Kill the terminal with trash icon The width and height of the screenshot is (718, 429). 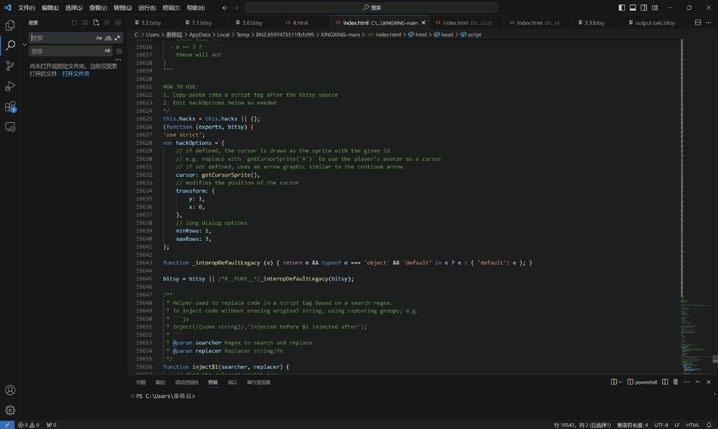point(675,382)
